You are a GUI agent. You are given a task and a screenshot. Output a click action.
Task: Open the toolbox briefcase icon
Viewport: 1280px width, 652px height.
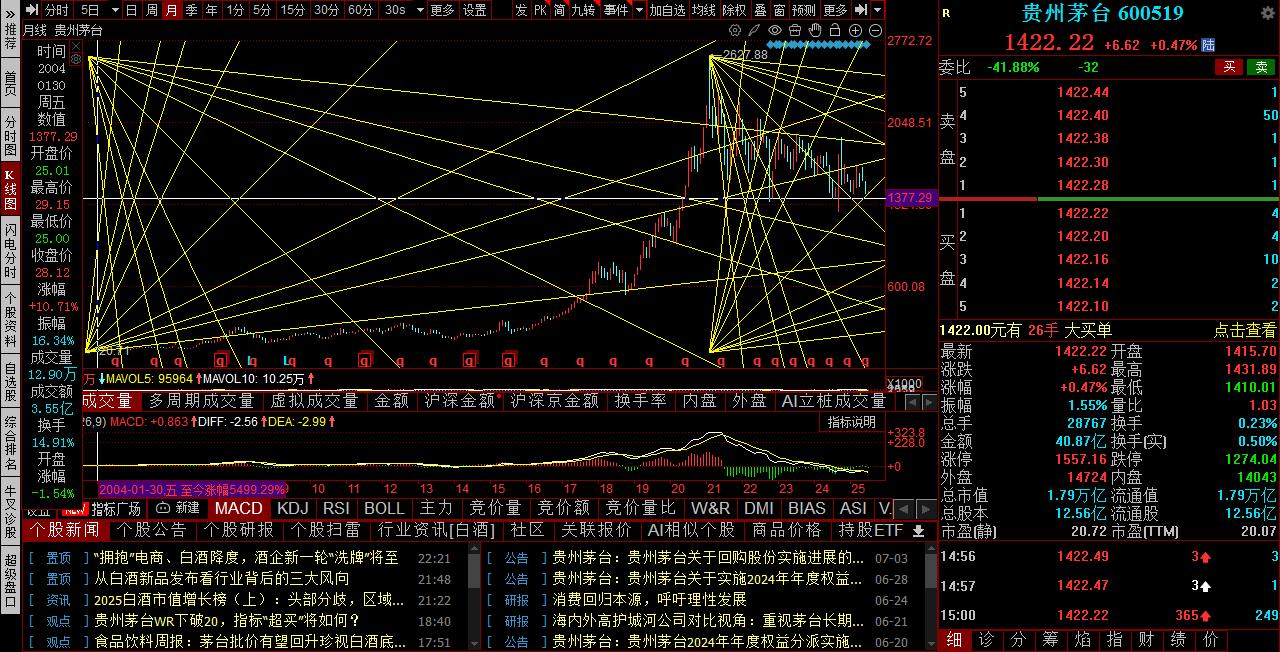(x=795, y=30)
